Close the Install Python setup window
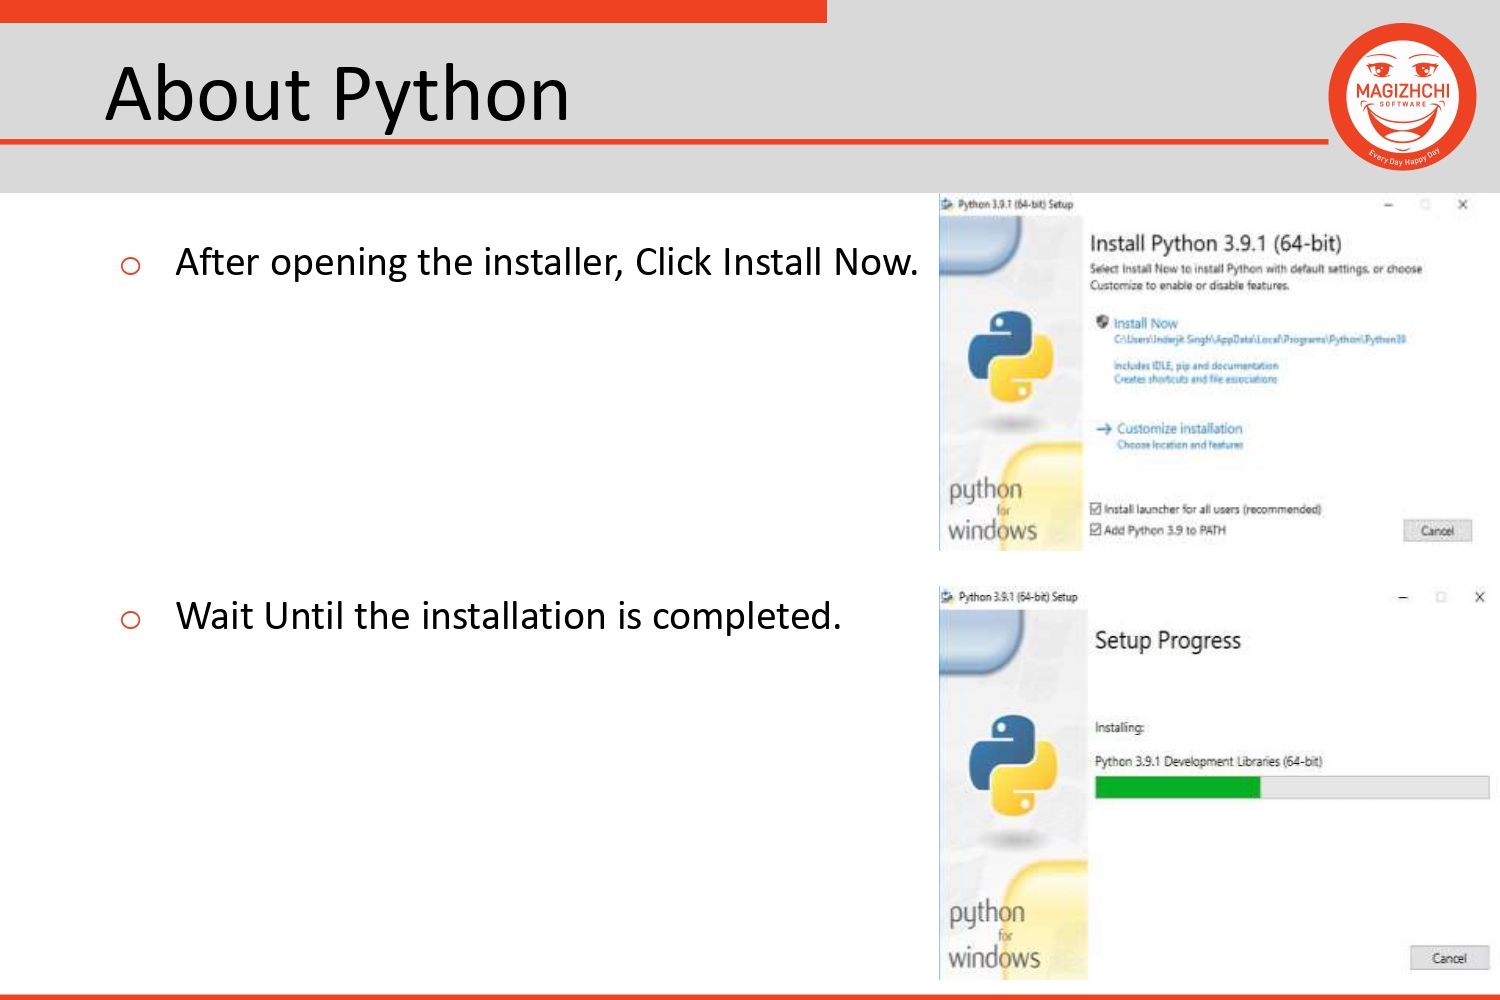1500x1000 pixels. (x=1462, y=205)
